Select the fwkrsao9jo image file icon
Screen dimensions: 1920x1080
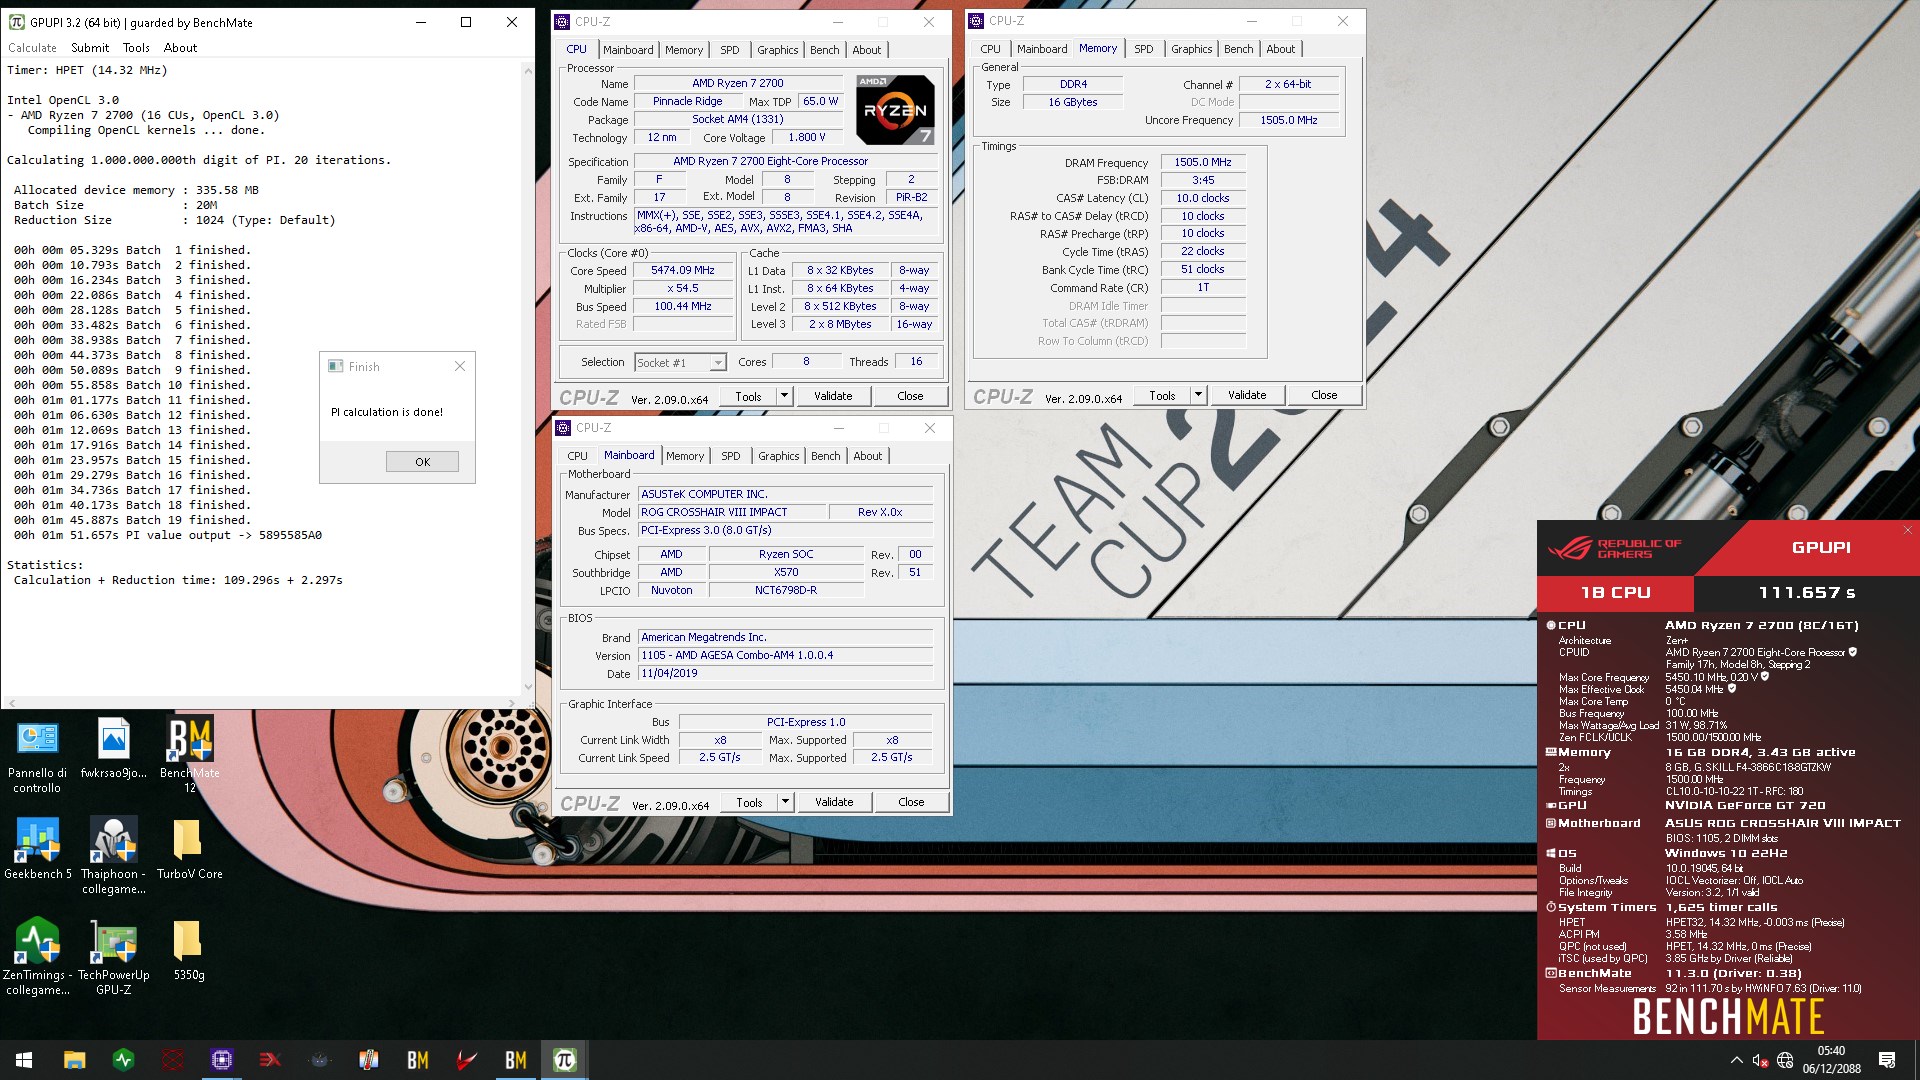[113, 749]
